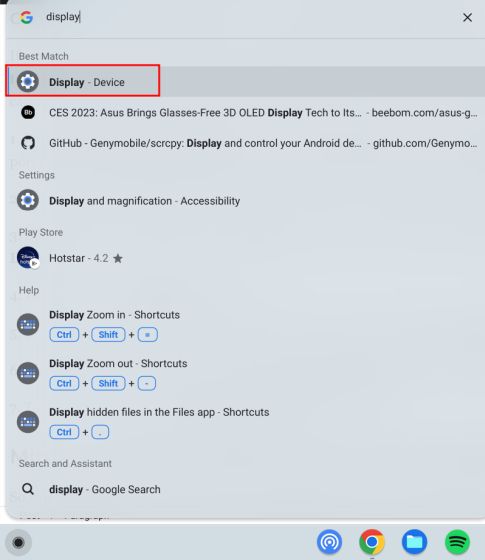Select the Display Zoom in shortcut result
The image size is (485, 560).
245,325
